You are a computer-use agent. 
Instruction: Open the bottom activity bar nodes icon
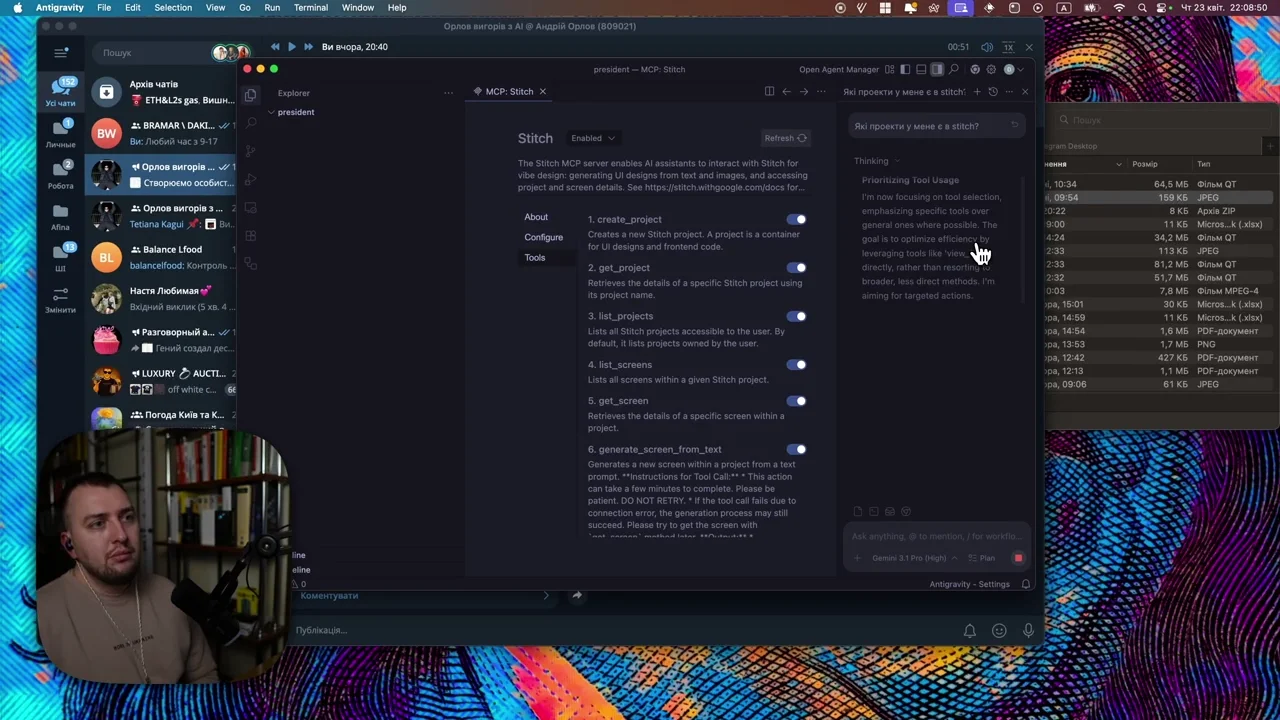(x=250, y=264)
